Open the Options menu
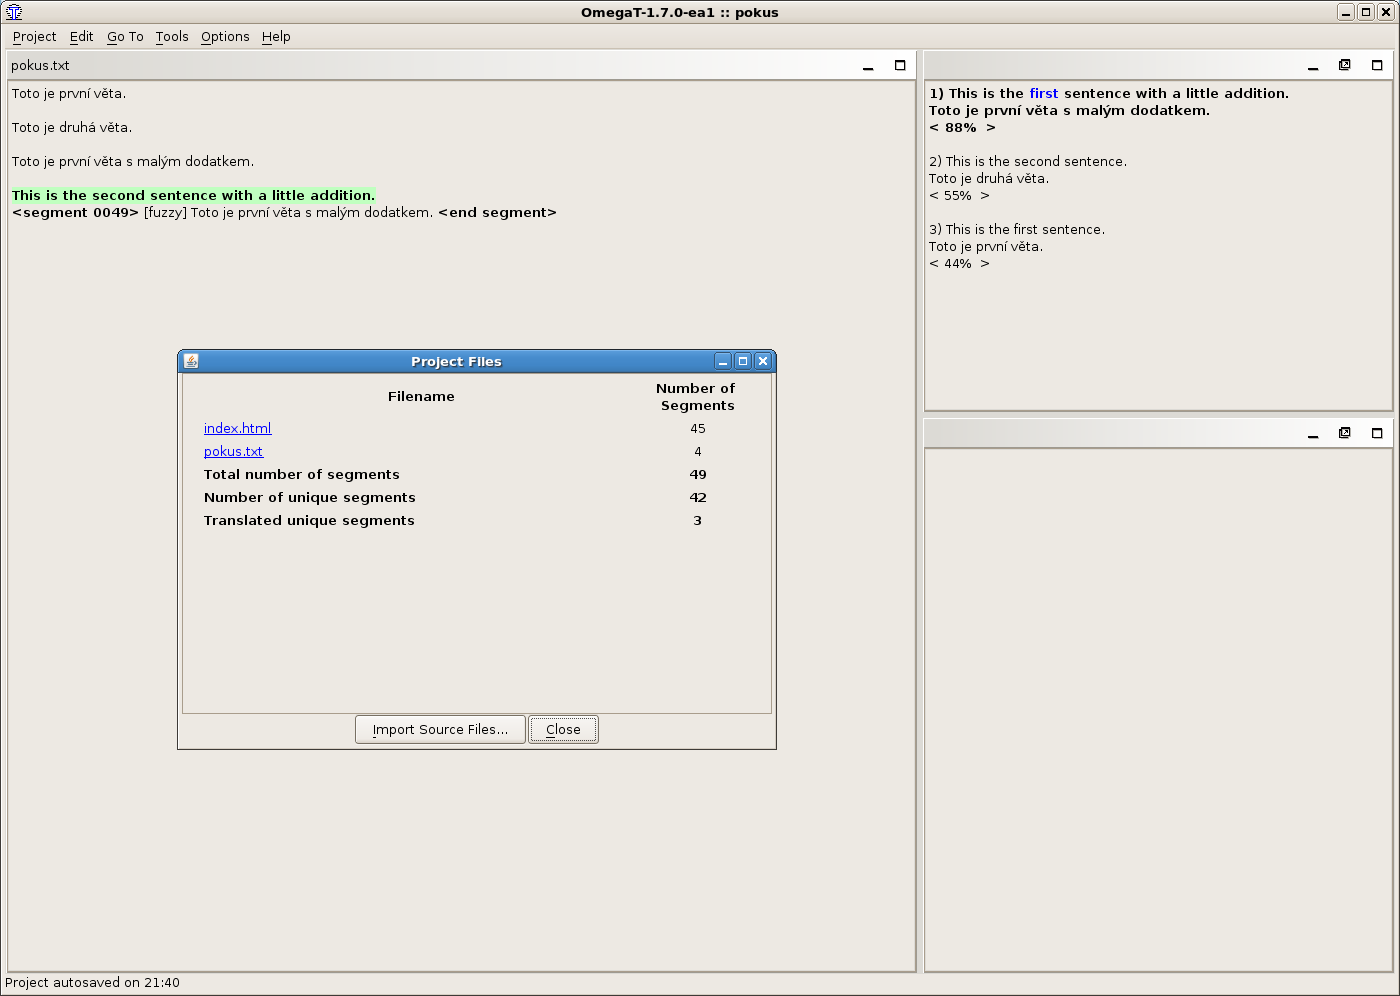This screenshot has width=1400, height=996. point(225,37)
